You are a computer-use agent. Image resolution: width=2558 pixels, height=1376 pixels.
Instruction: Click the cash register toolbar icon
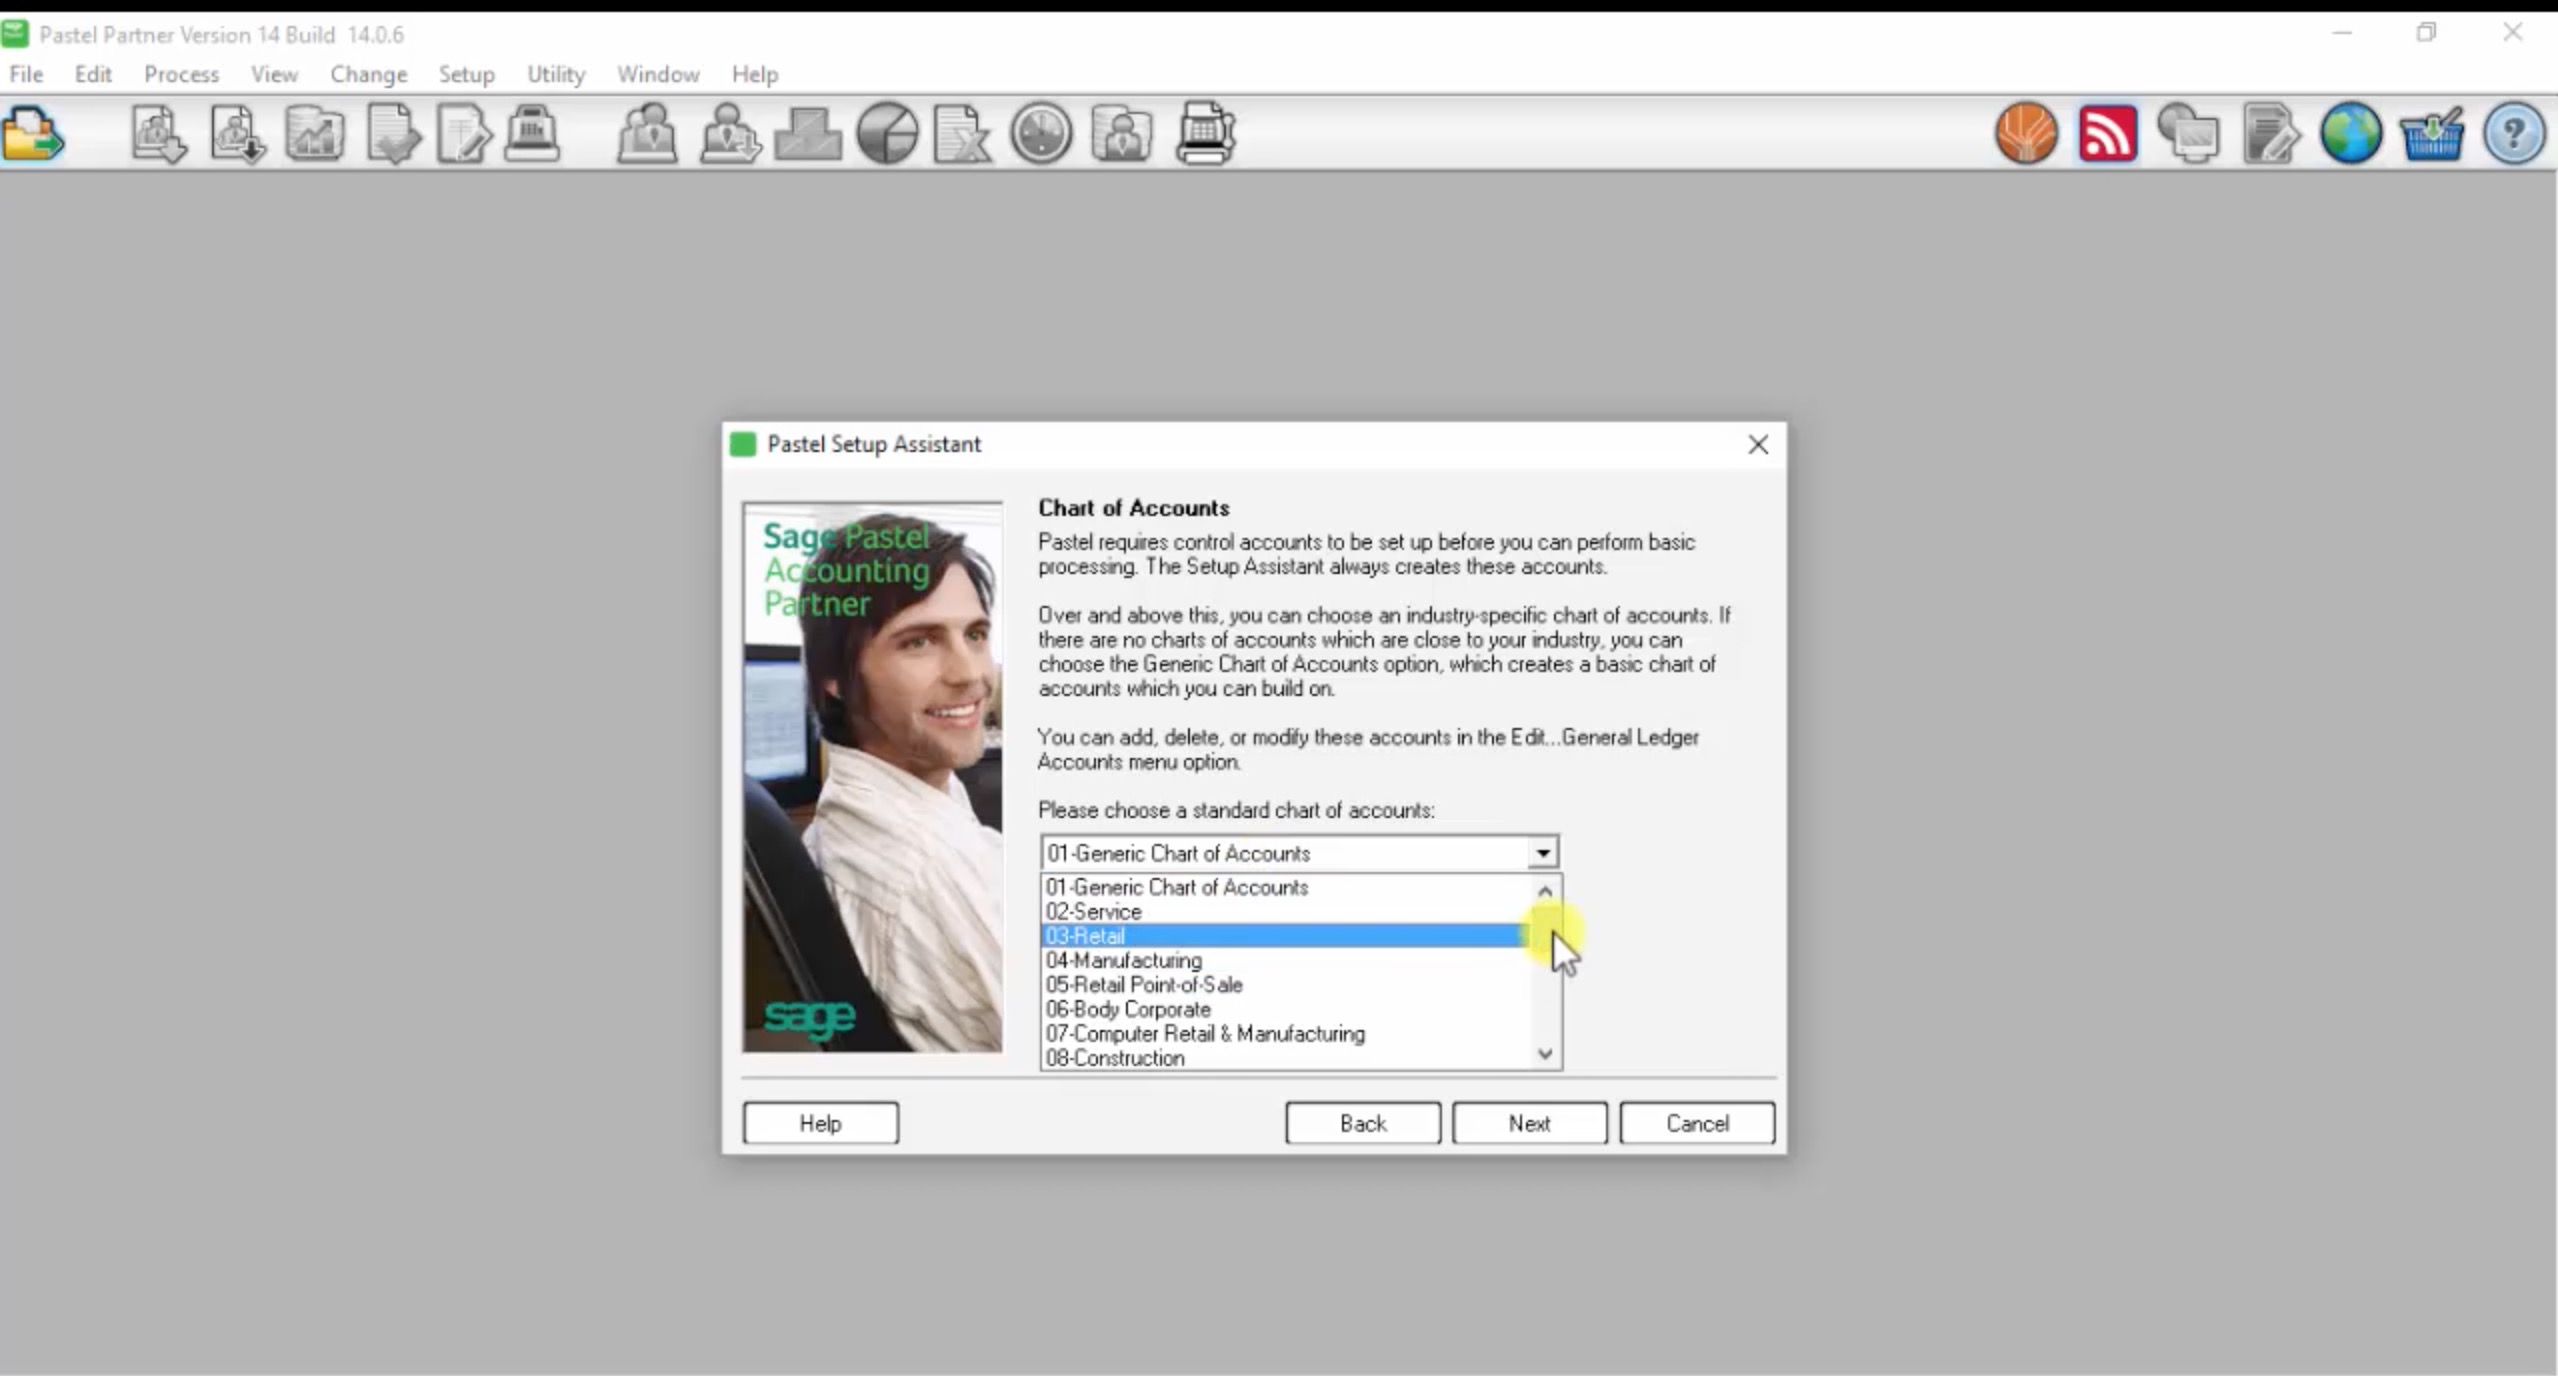click(x=532, y=133)
